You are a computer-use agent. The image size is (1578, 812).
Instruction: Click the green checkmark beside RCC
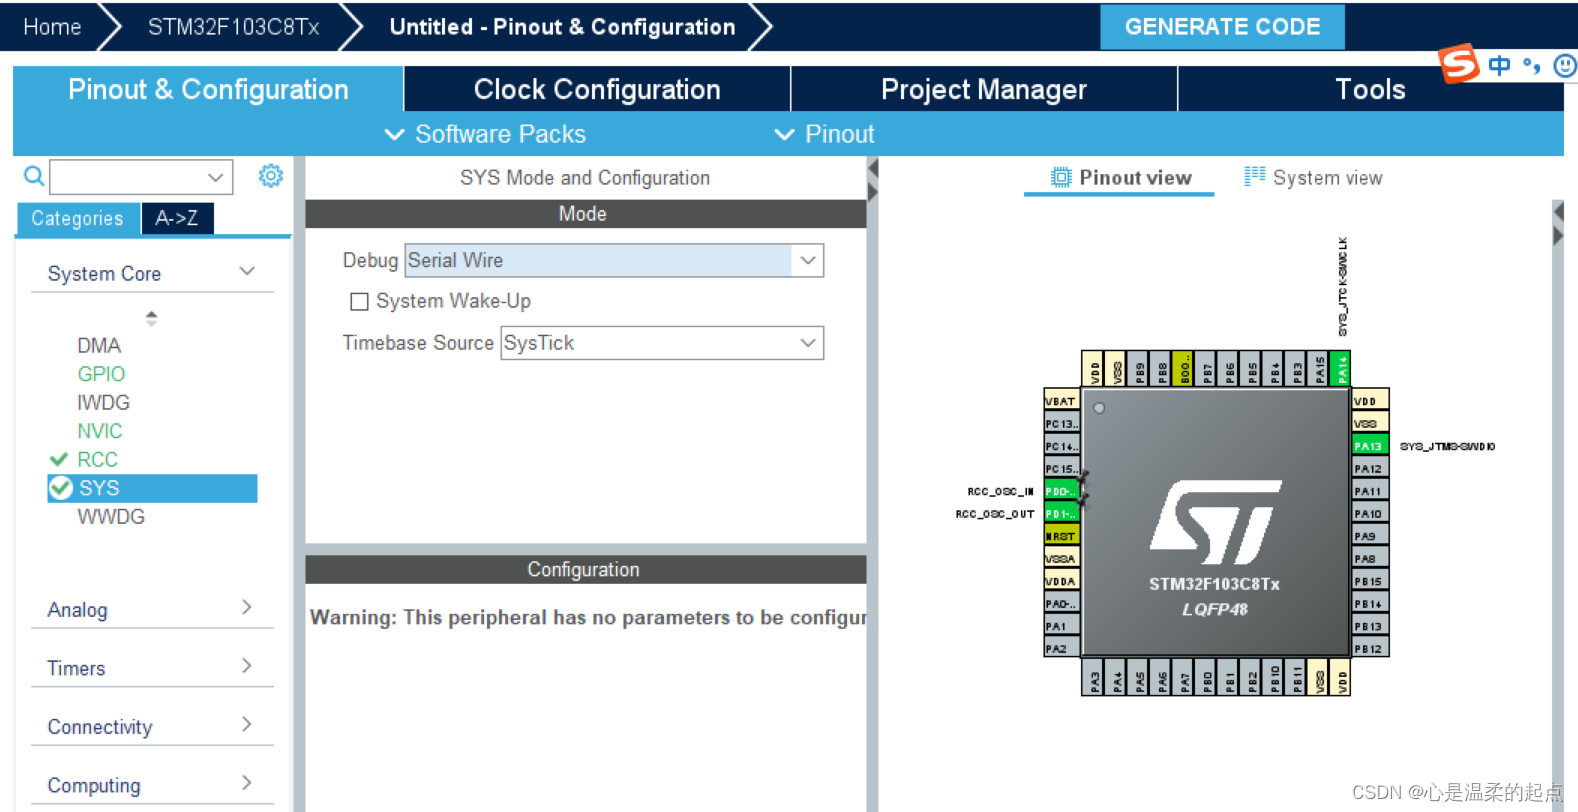[59, 459]
